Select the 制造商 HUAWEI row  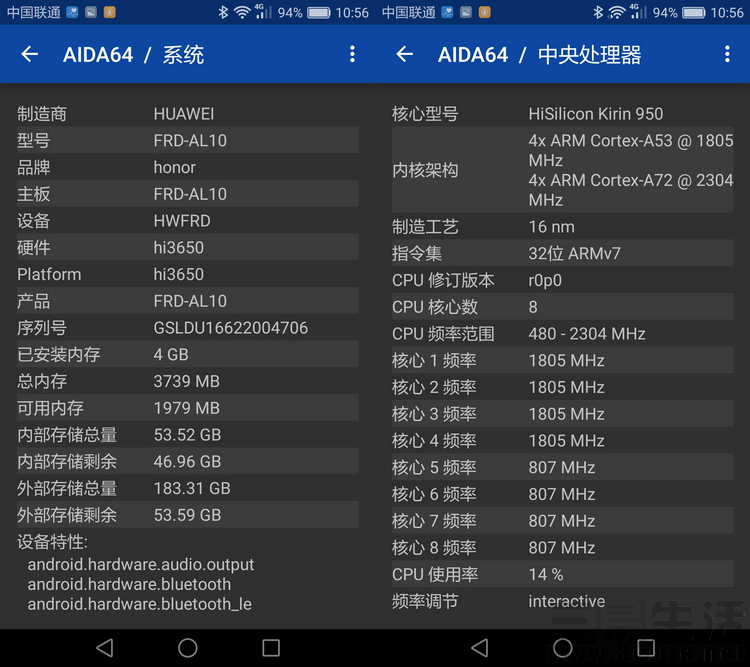[x=188, y=113]
